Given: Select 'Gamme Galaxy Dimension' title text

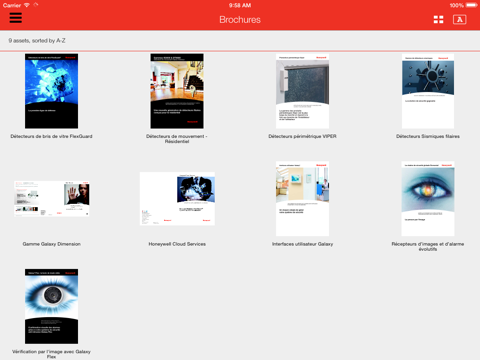Looking at the screenshot, I should click(52, 244).
